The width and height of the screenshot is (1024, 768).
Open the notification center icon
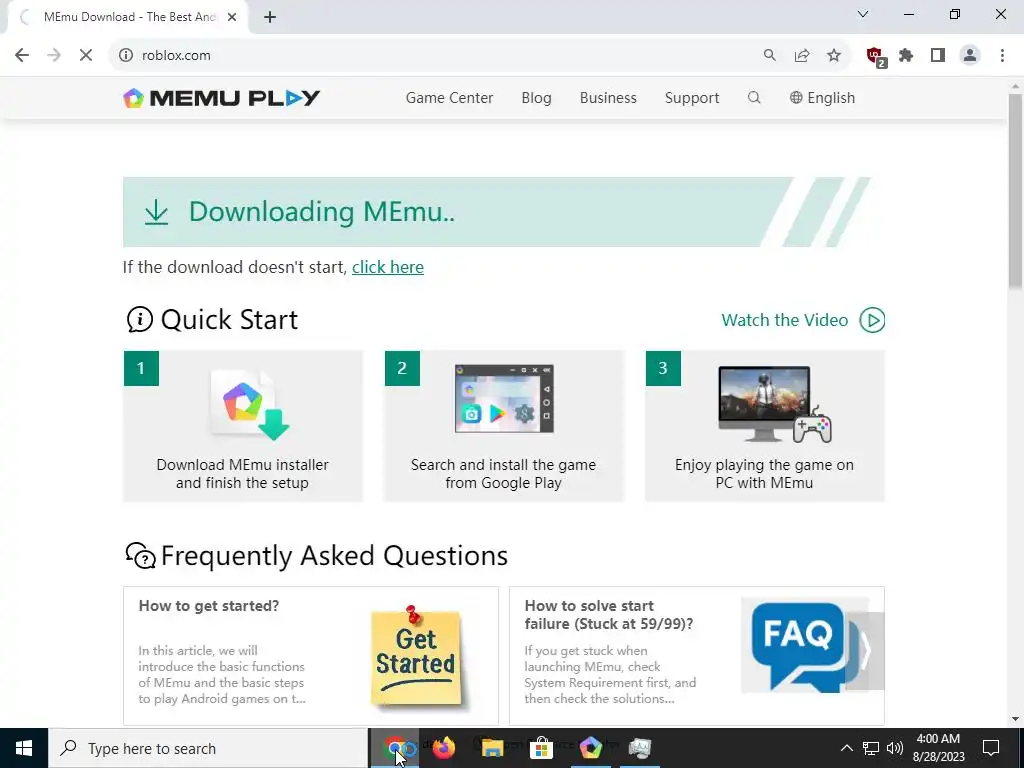pyautogui.click(x=991, y=748)
